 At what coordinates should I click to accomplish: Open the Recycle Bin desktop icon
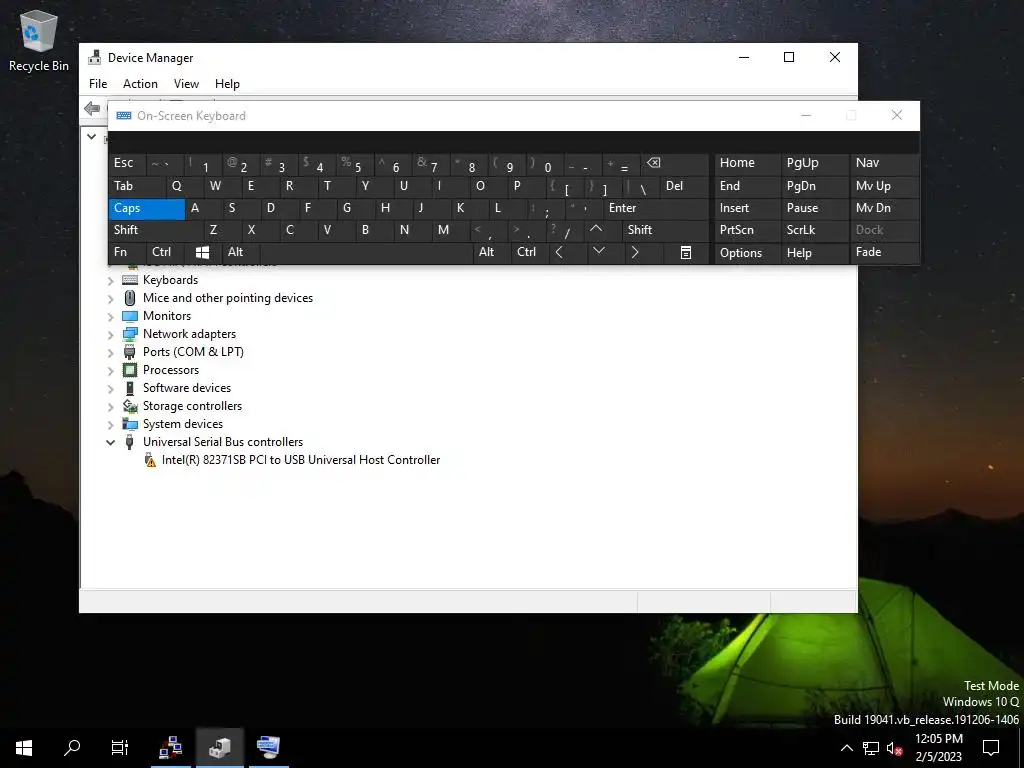tap(39, 42)
